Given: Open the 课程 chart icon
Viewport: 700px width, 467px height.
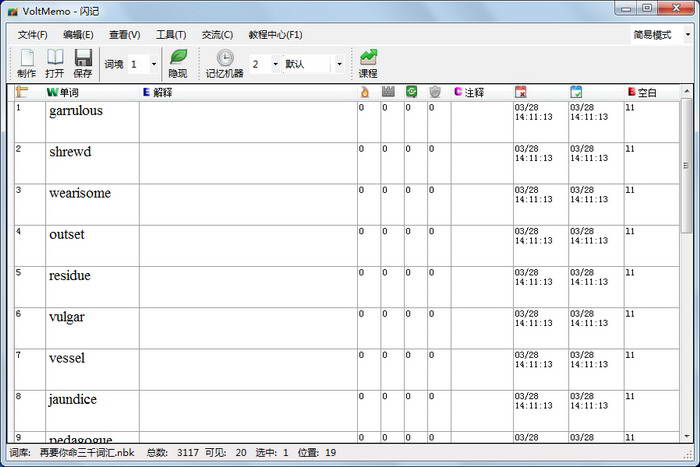Looking at the screenshot, I should [x=368, y=63].
